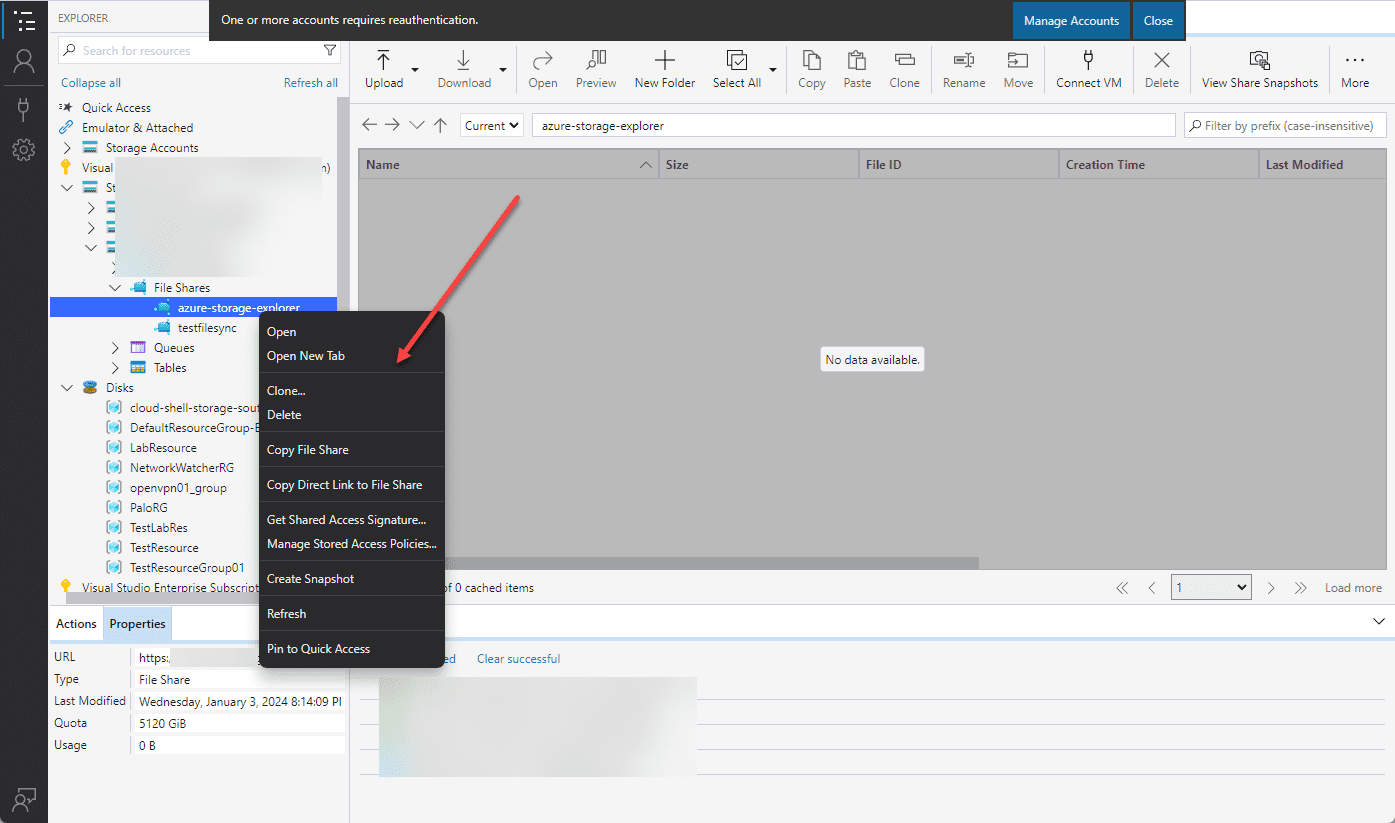
Task: Click the Upload toolbar button
Action: pyautogui.click(x=384, y=69)
